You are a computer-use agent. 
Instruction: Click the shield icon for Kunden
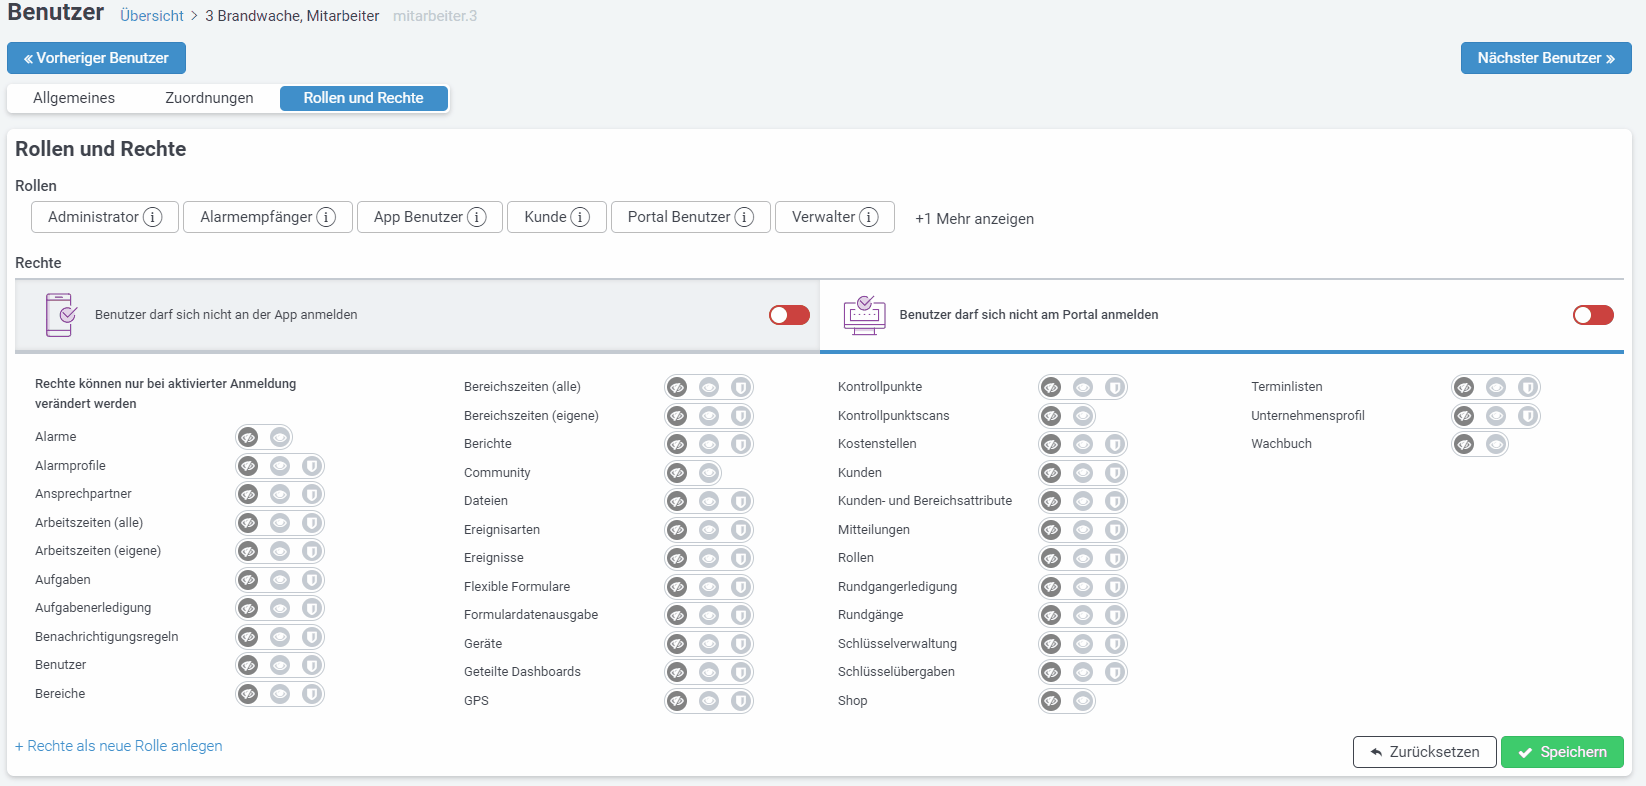tap(1115, 473)
